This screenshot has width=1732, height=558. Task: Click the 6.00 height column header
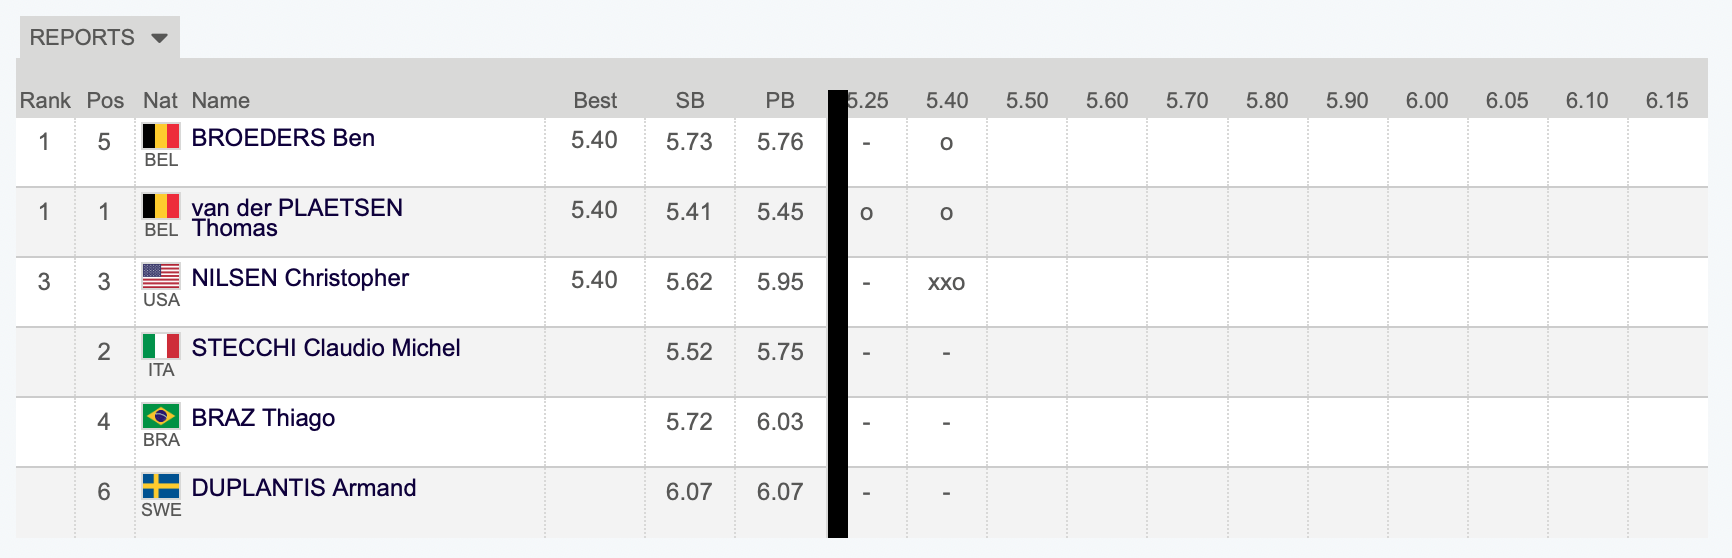click(1427, 100)
